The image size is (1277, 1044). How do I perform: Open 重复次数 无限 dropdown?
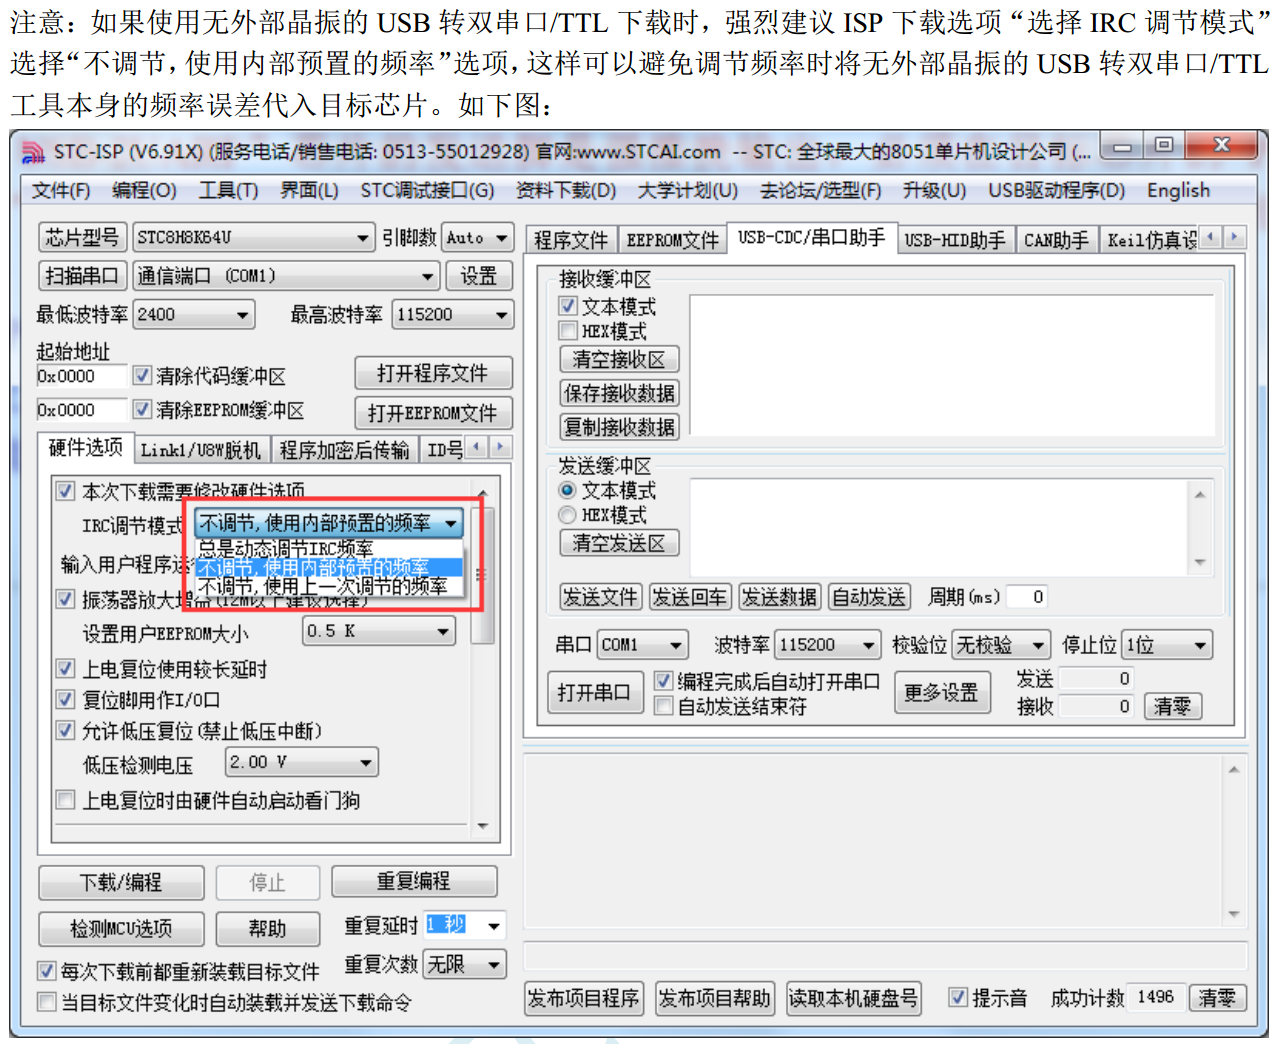pyautogui.click(x=465, y=964)
